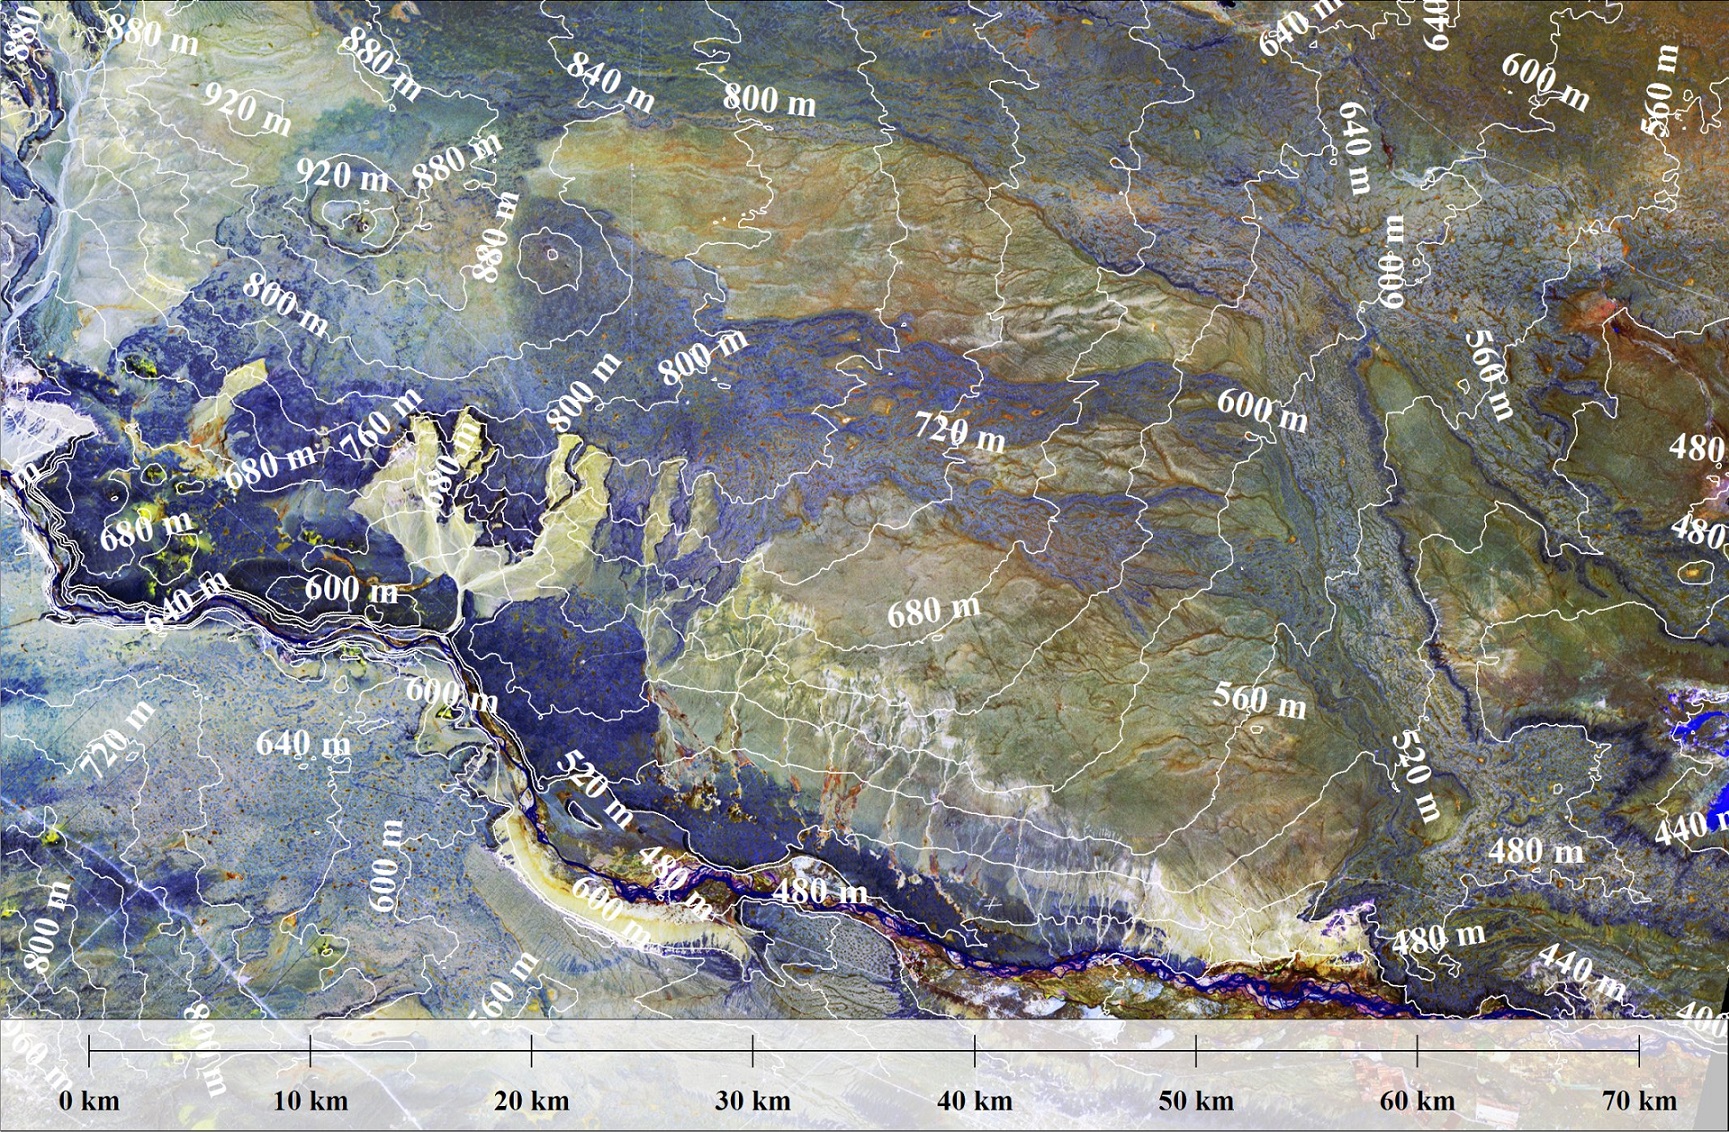Click the 70 km scale bar label
The height and width of the screenshot is (1132, 1729).
[1638, 1101]
